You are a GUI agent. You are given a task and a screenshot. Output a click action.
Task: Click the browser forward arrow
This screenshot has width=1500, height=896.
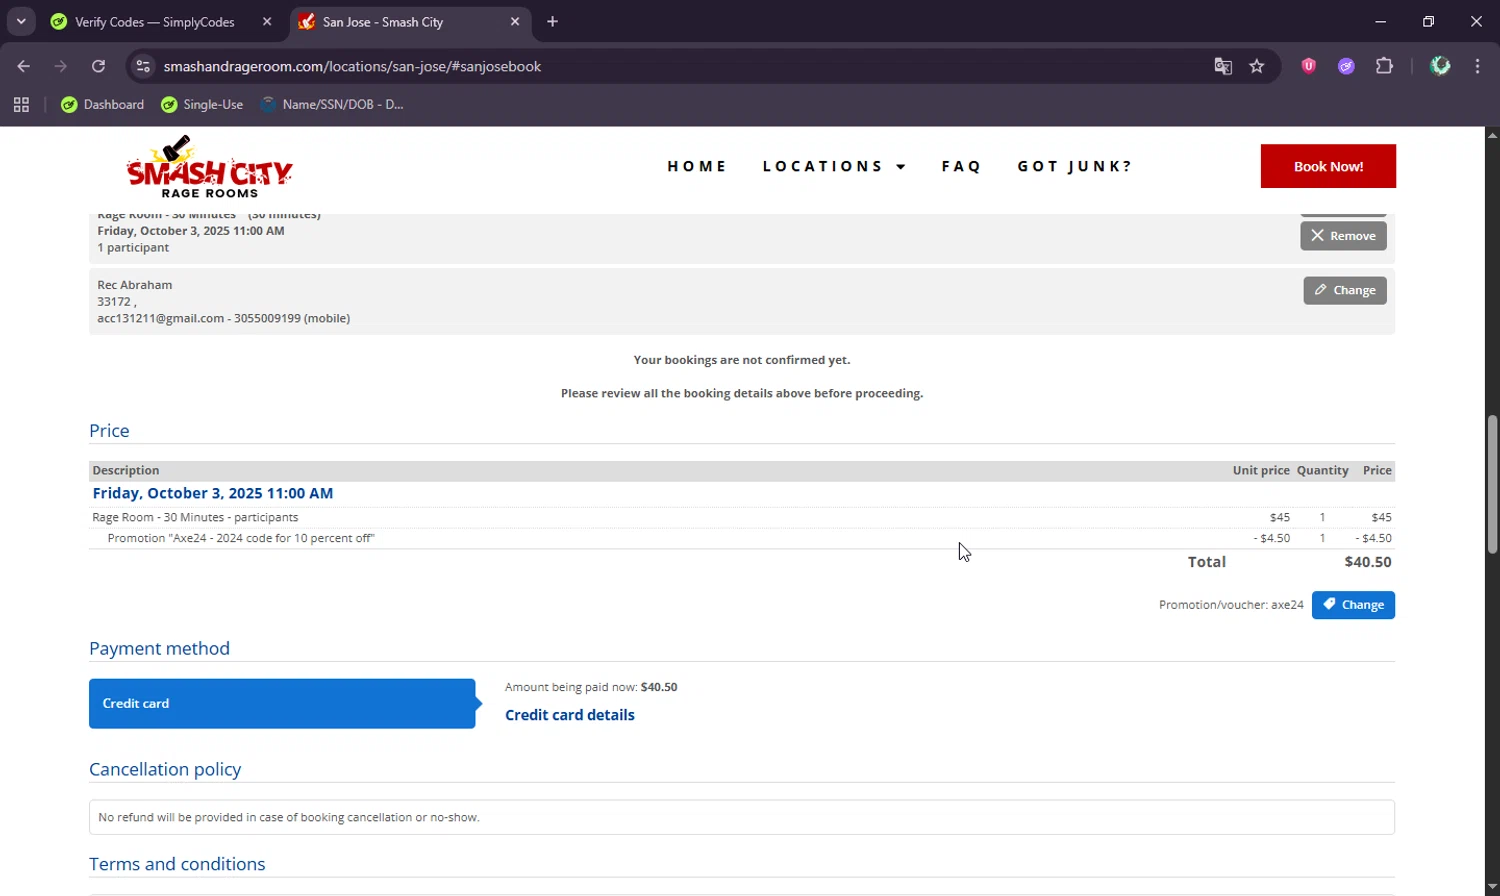pyautogui.click(x=61, y=66)
